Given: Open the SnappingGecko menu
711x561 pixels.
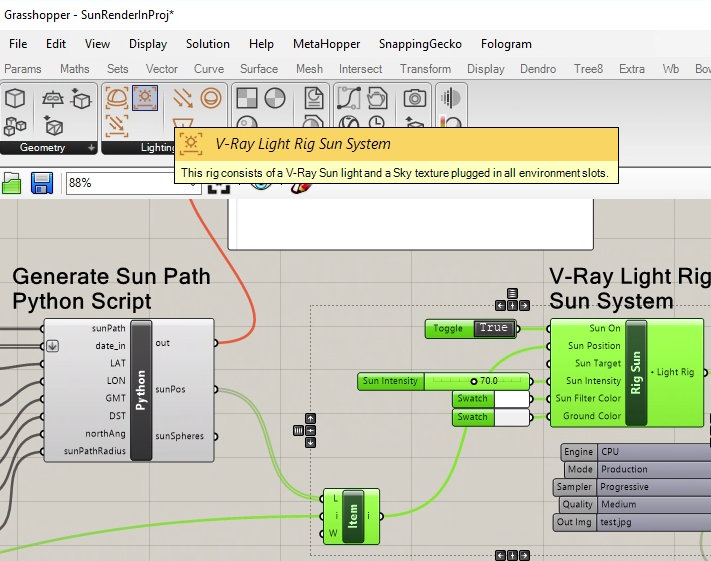Looking at the screenshot, I should pyautogui.click(x=420, y=44).
